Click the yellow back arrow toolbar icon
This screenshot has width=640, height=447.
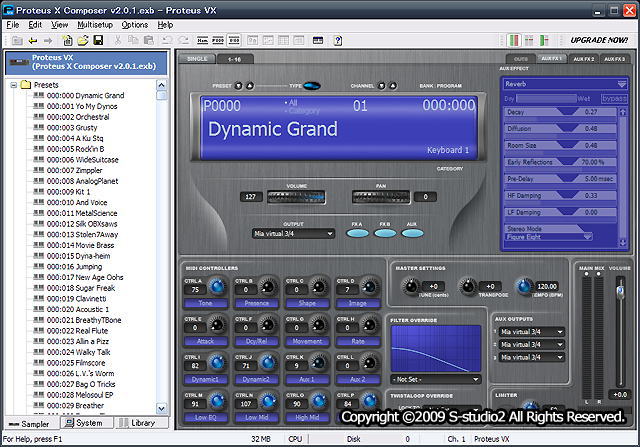tap(33, 40)
